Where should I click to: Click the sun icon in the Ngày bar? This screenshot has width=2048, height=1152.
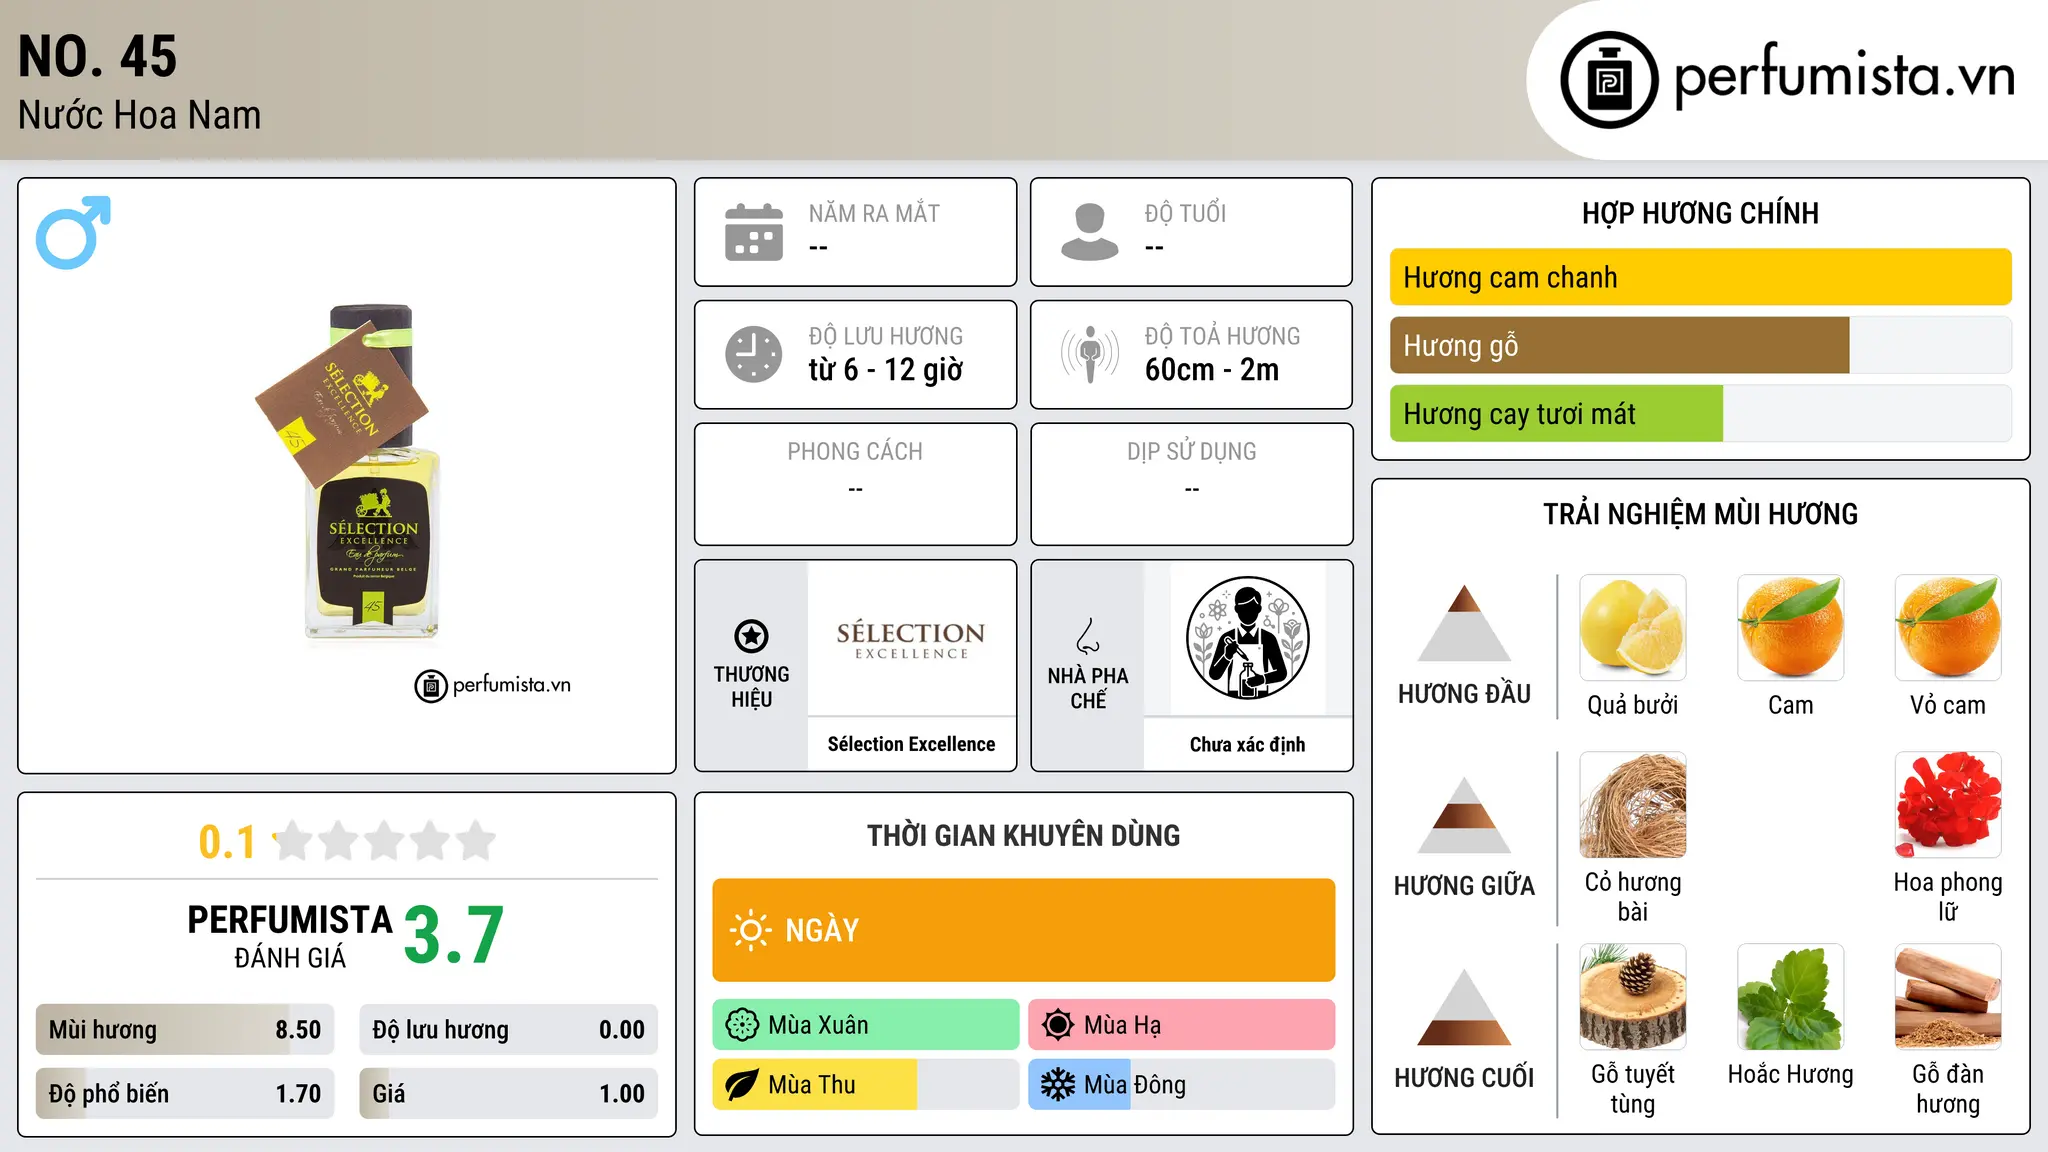750,930
